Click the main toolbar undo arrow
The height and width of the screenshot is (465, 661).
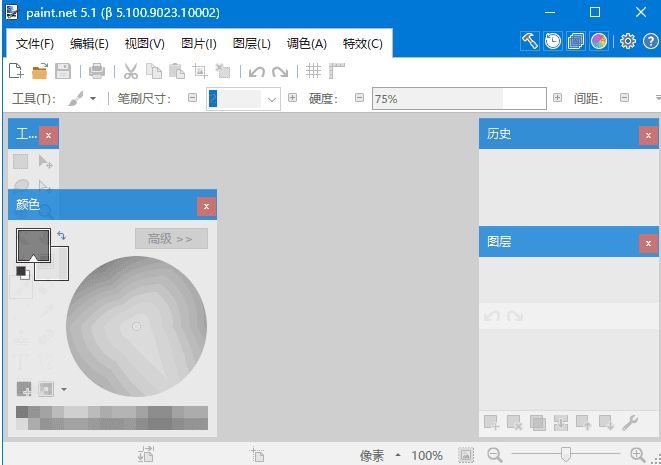[257, 72]
